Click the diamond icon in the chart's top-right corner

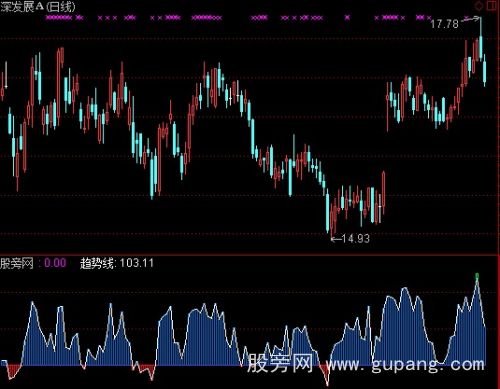[x=479, y=6]
